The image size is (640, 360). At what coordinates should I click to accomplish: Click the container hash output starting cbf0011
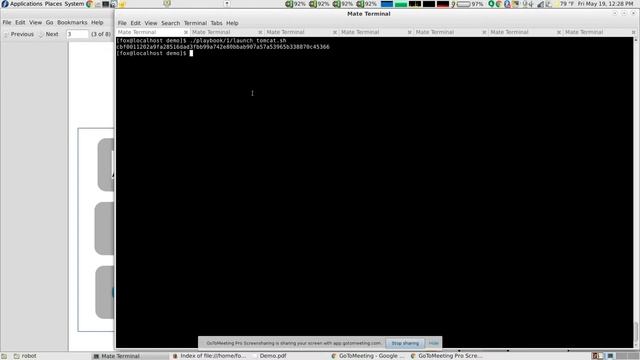click(223, 47)
